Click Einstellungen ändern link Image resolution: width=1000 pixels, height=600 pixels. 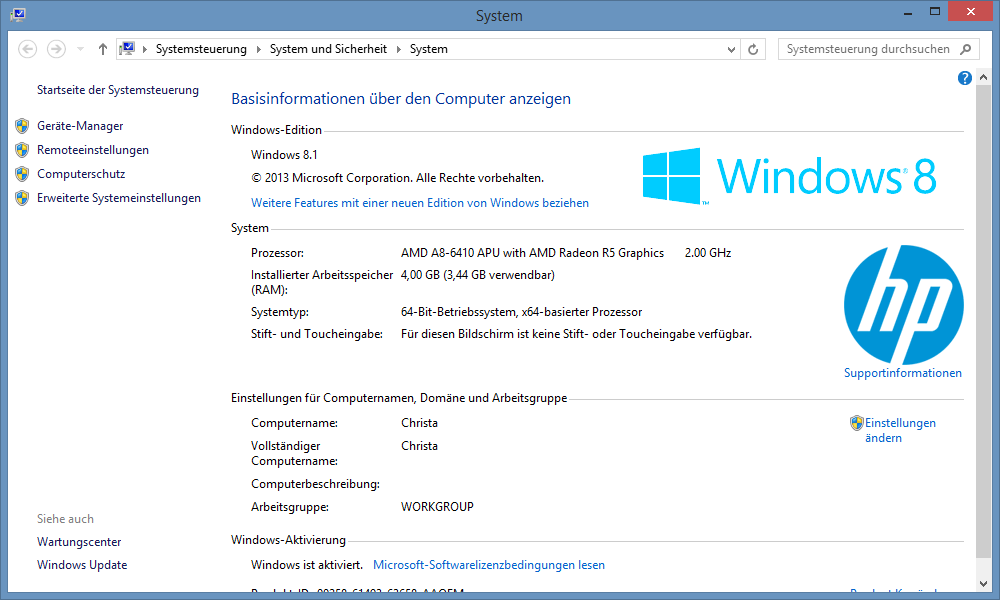900,430
